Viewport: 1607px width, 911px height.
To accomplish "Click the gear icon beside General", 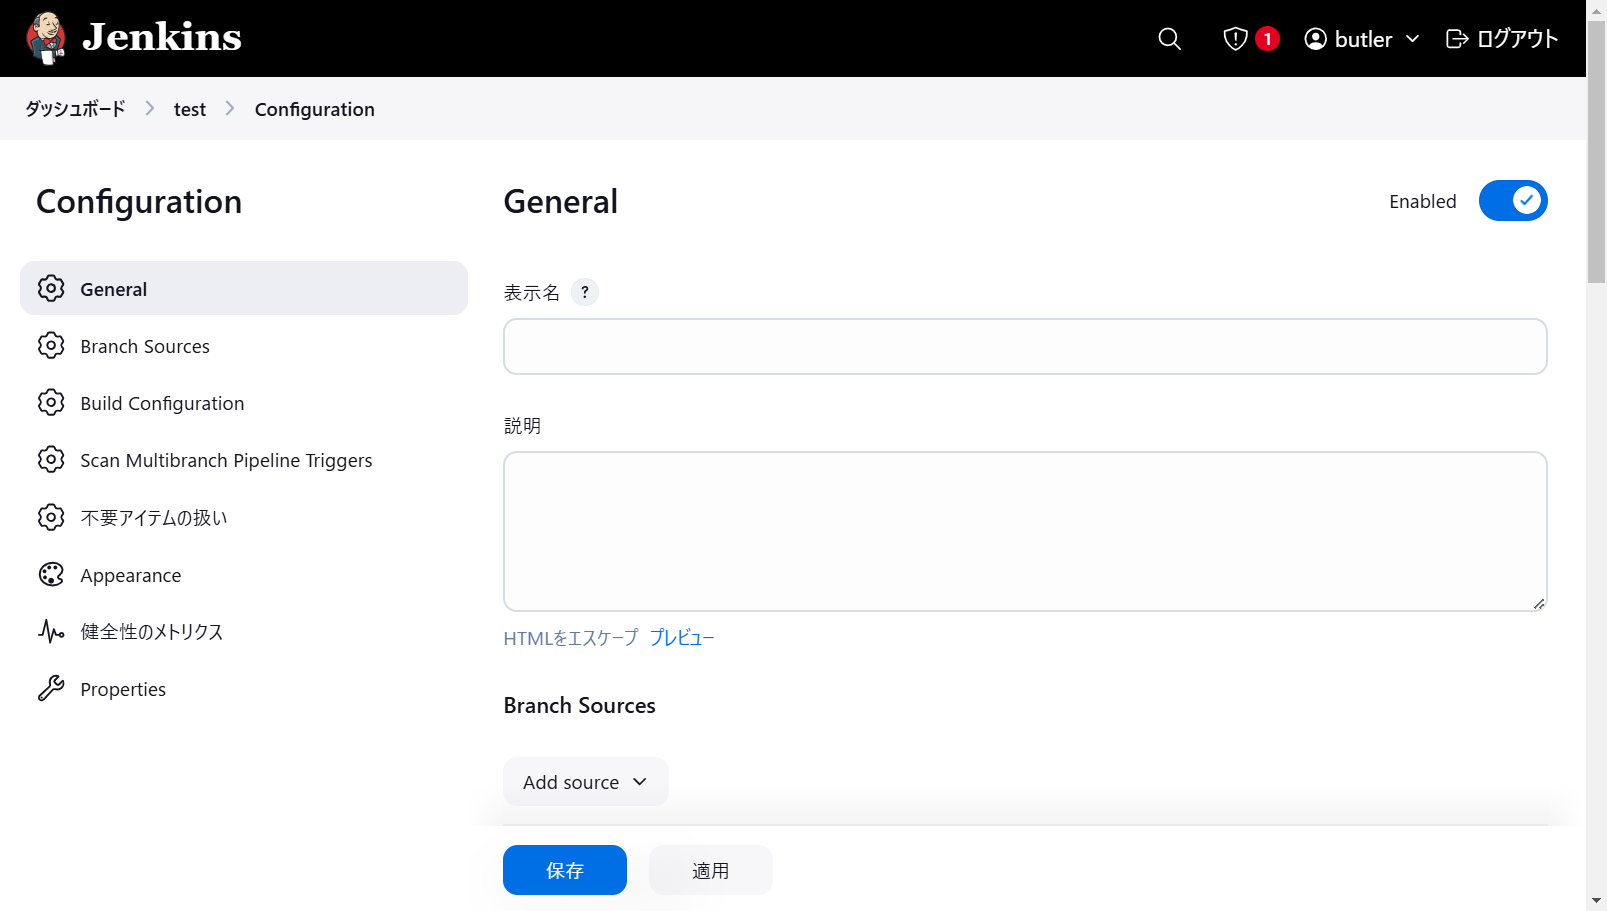I will 51,288.
